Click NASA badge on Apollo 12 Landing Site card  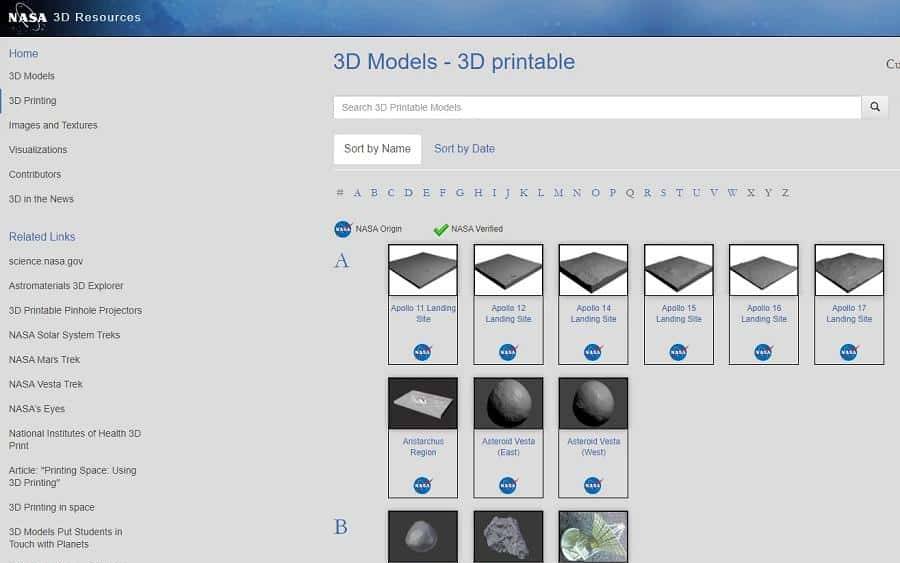pyautogui.click(x=508, y=352)
